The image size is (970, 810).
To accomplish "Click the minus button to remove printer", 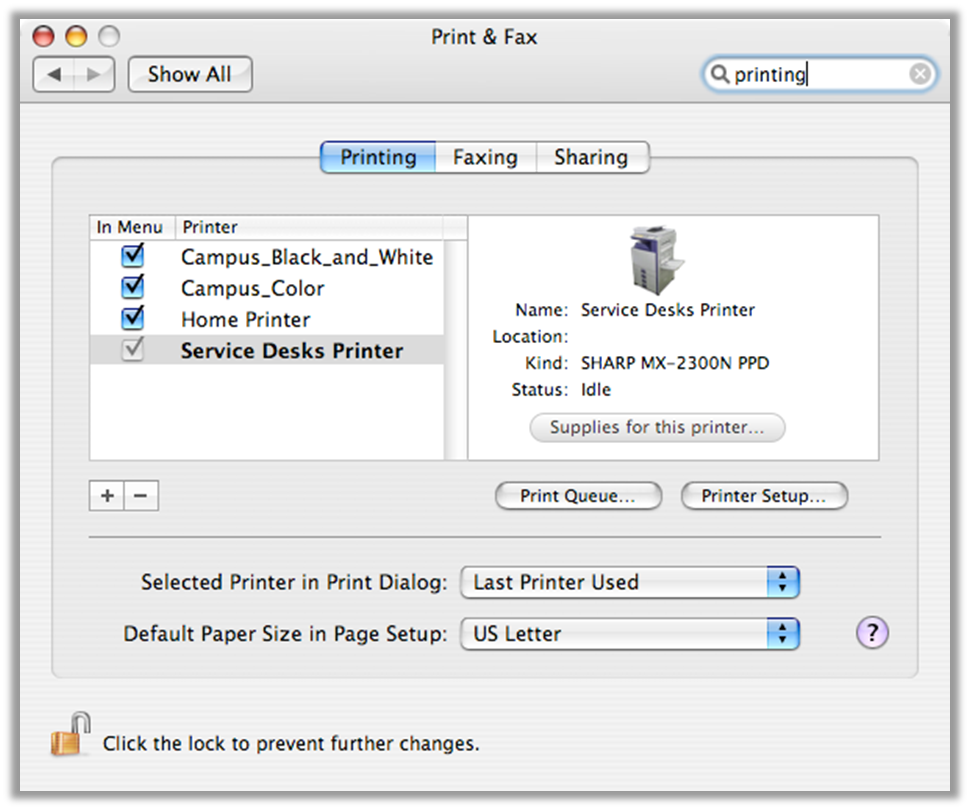I will pyautogui.click(x=141, y=495).
